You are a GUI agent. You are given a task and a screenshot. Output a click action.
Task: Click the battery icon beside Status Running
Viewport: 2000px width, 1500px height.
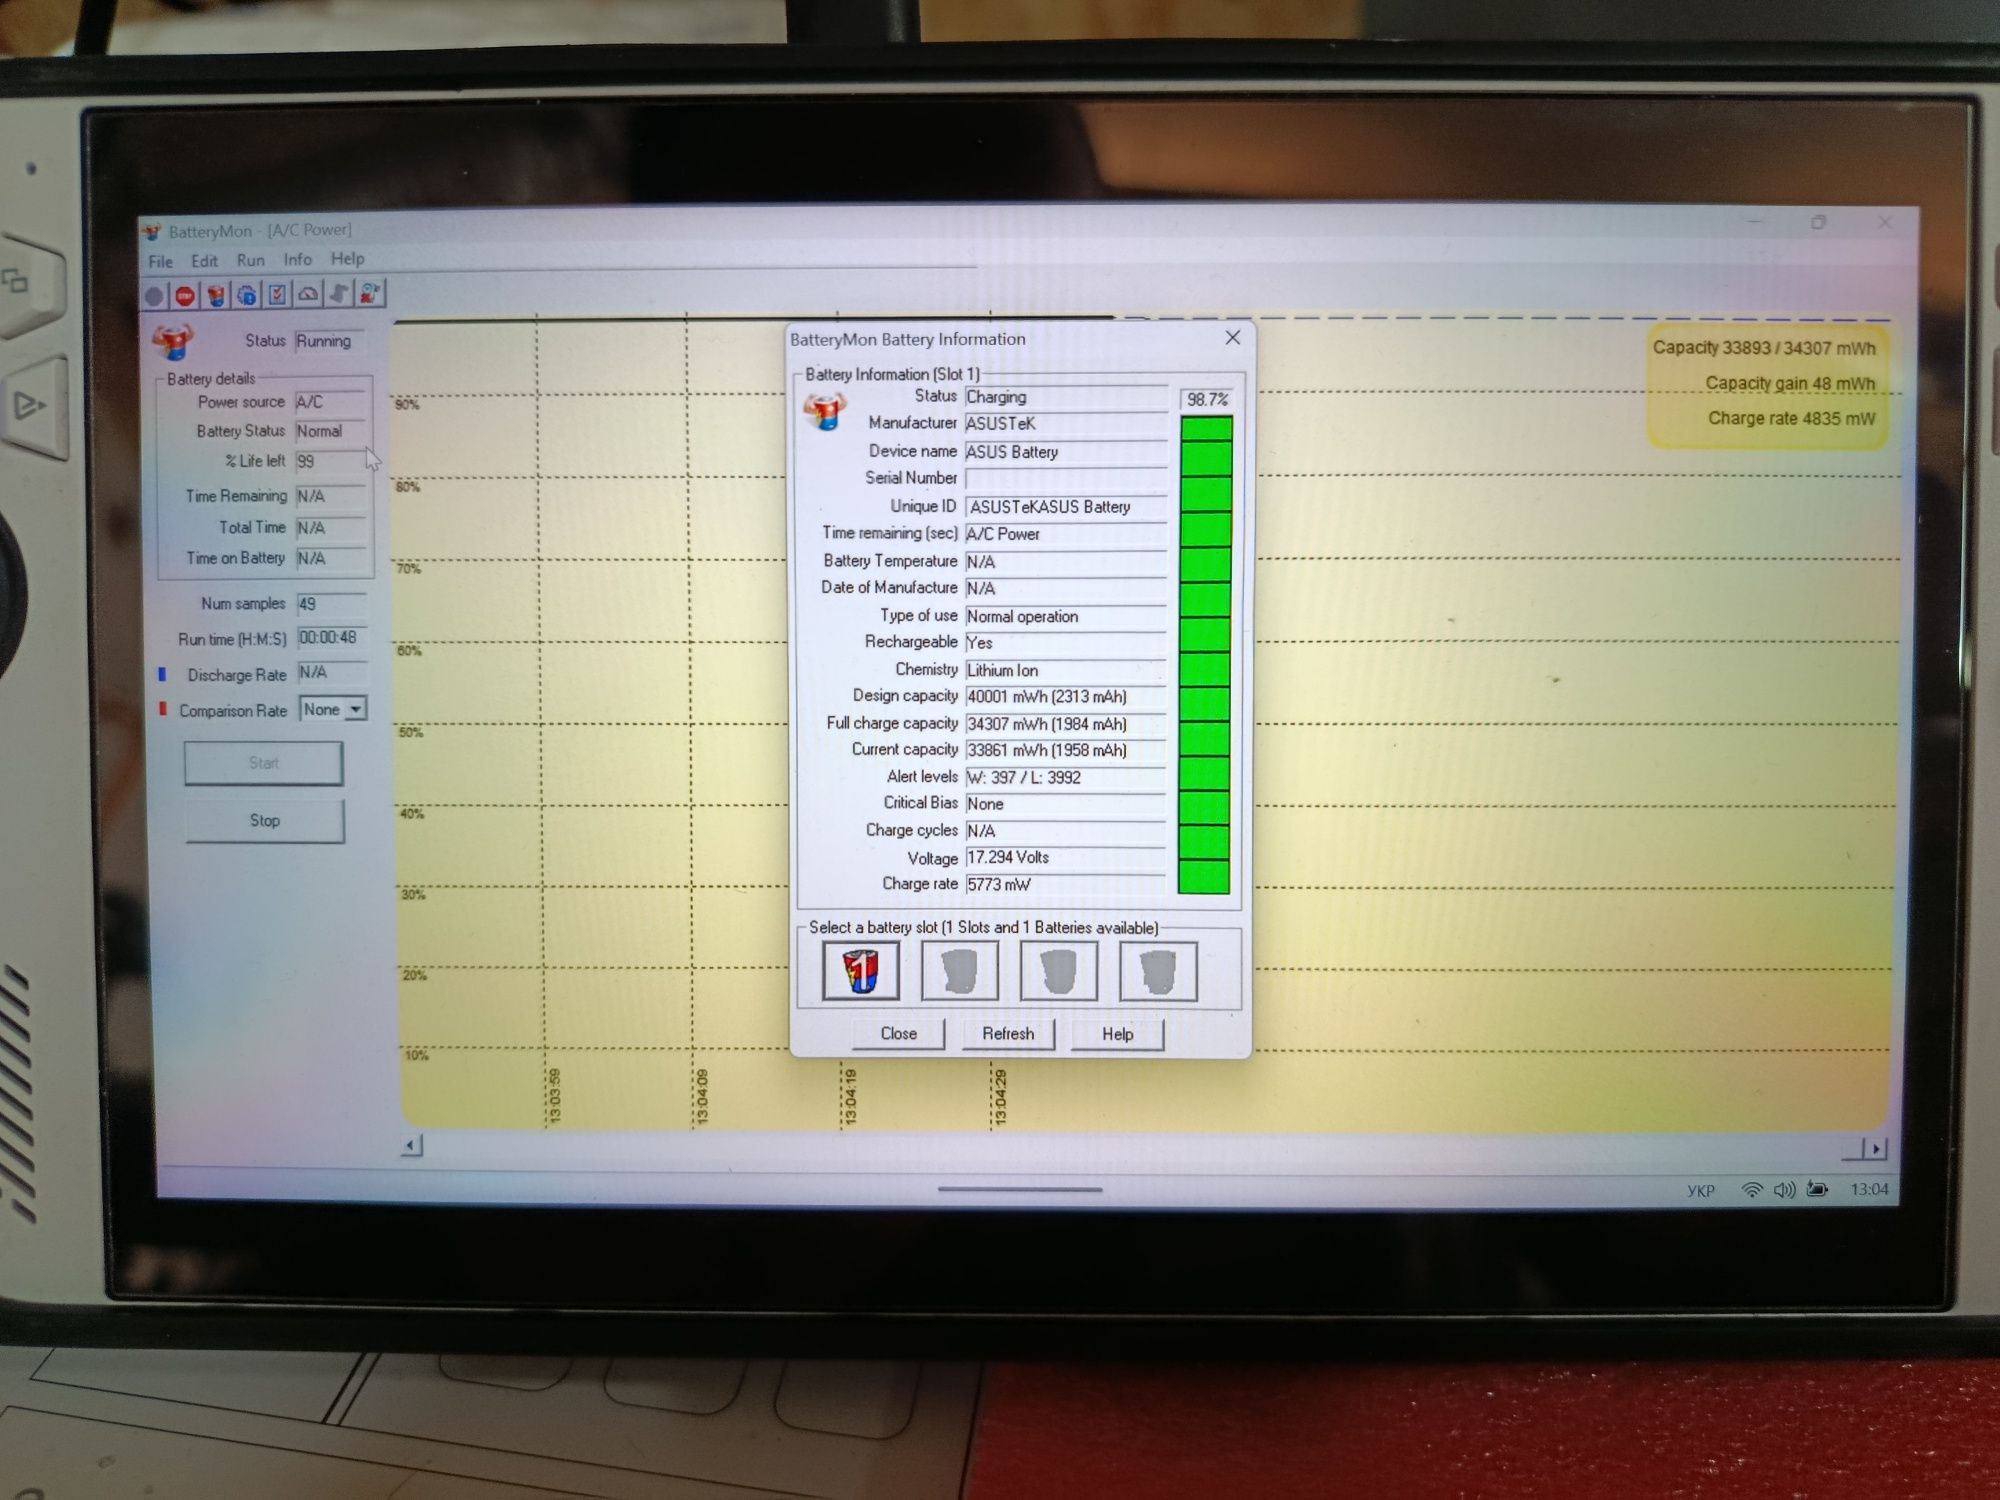173,341
